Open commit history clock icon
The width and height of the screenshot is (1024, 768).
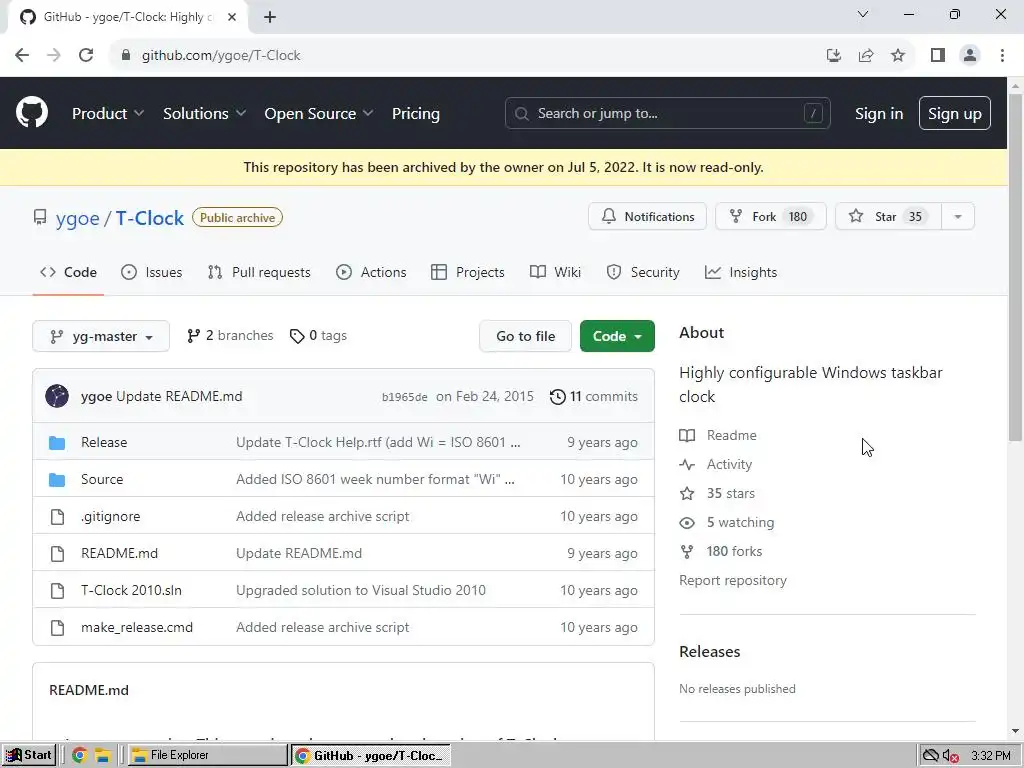point(557,396)
